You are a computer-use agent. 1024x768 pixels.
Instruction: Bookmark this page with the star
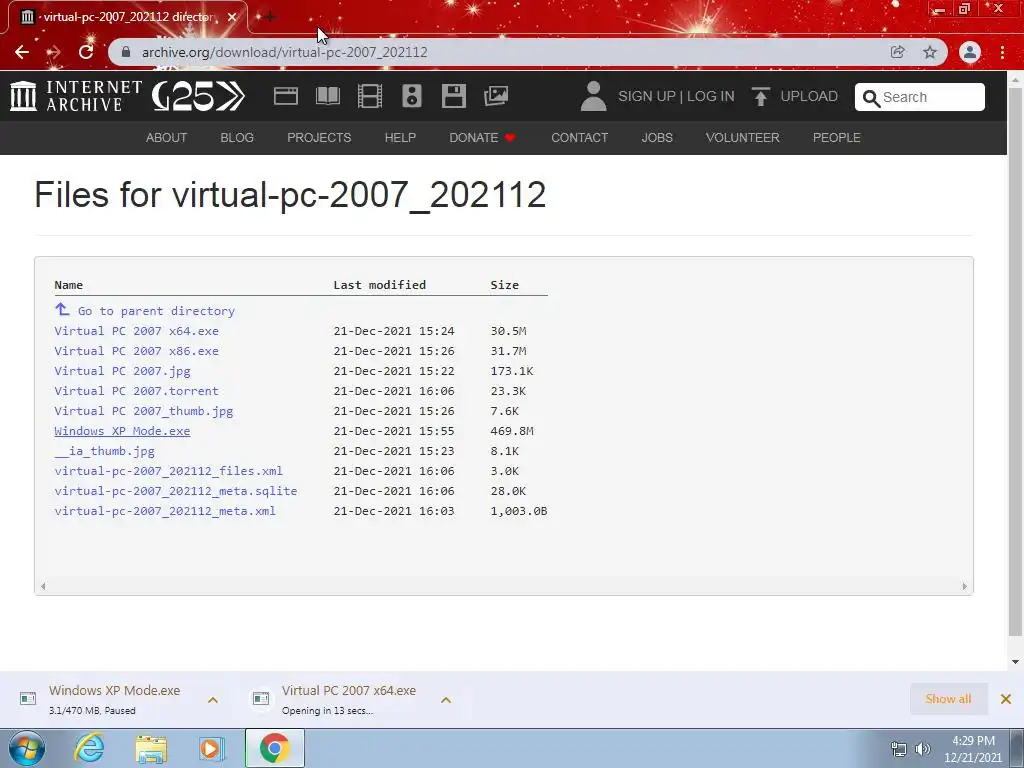pyautogui.click(x=930, y=52)
